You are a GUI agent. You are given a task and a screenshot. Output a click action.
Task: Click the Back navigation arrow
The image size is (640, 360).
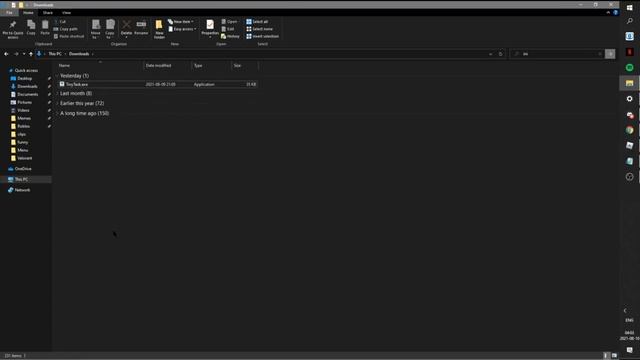6,54
